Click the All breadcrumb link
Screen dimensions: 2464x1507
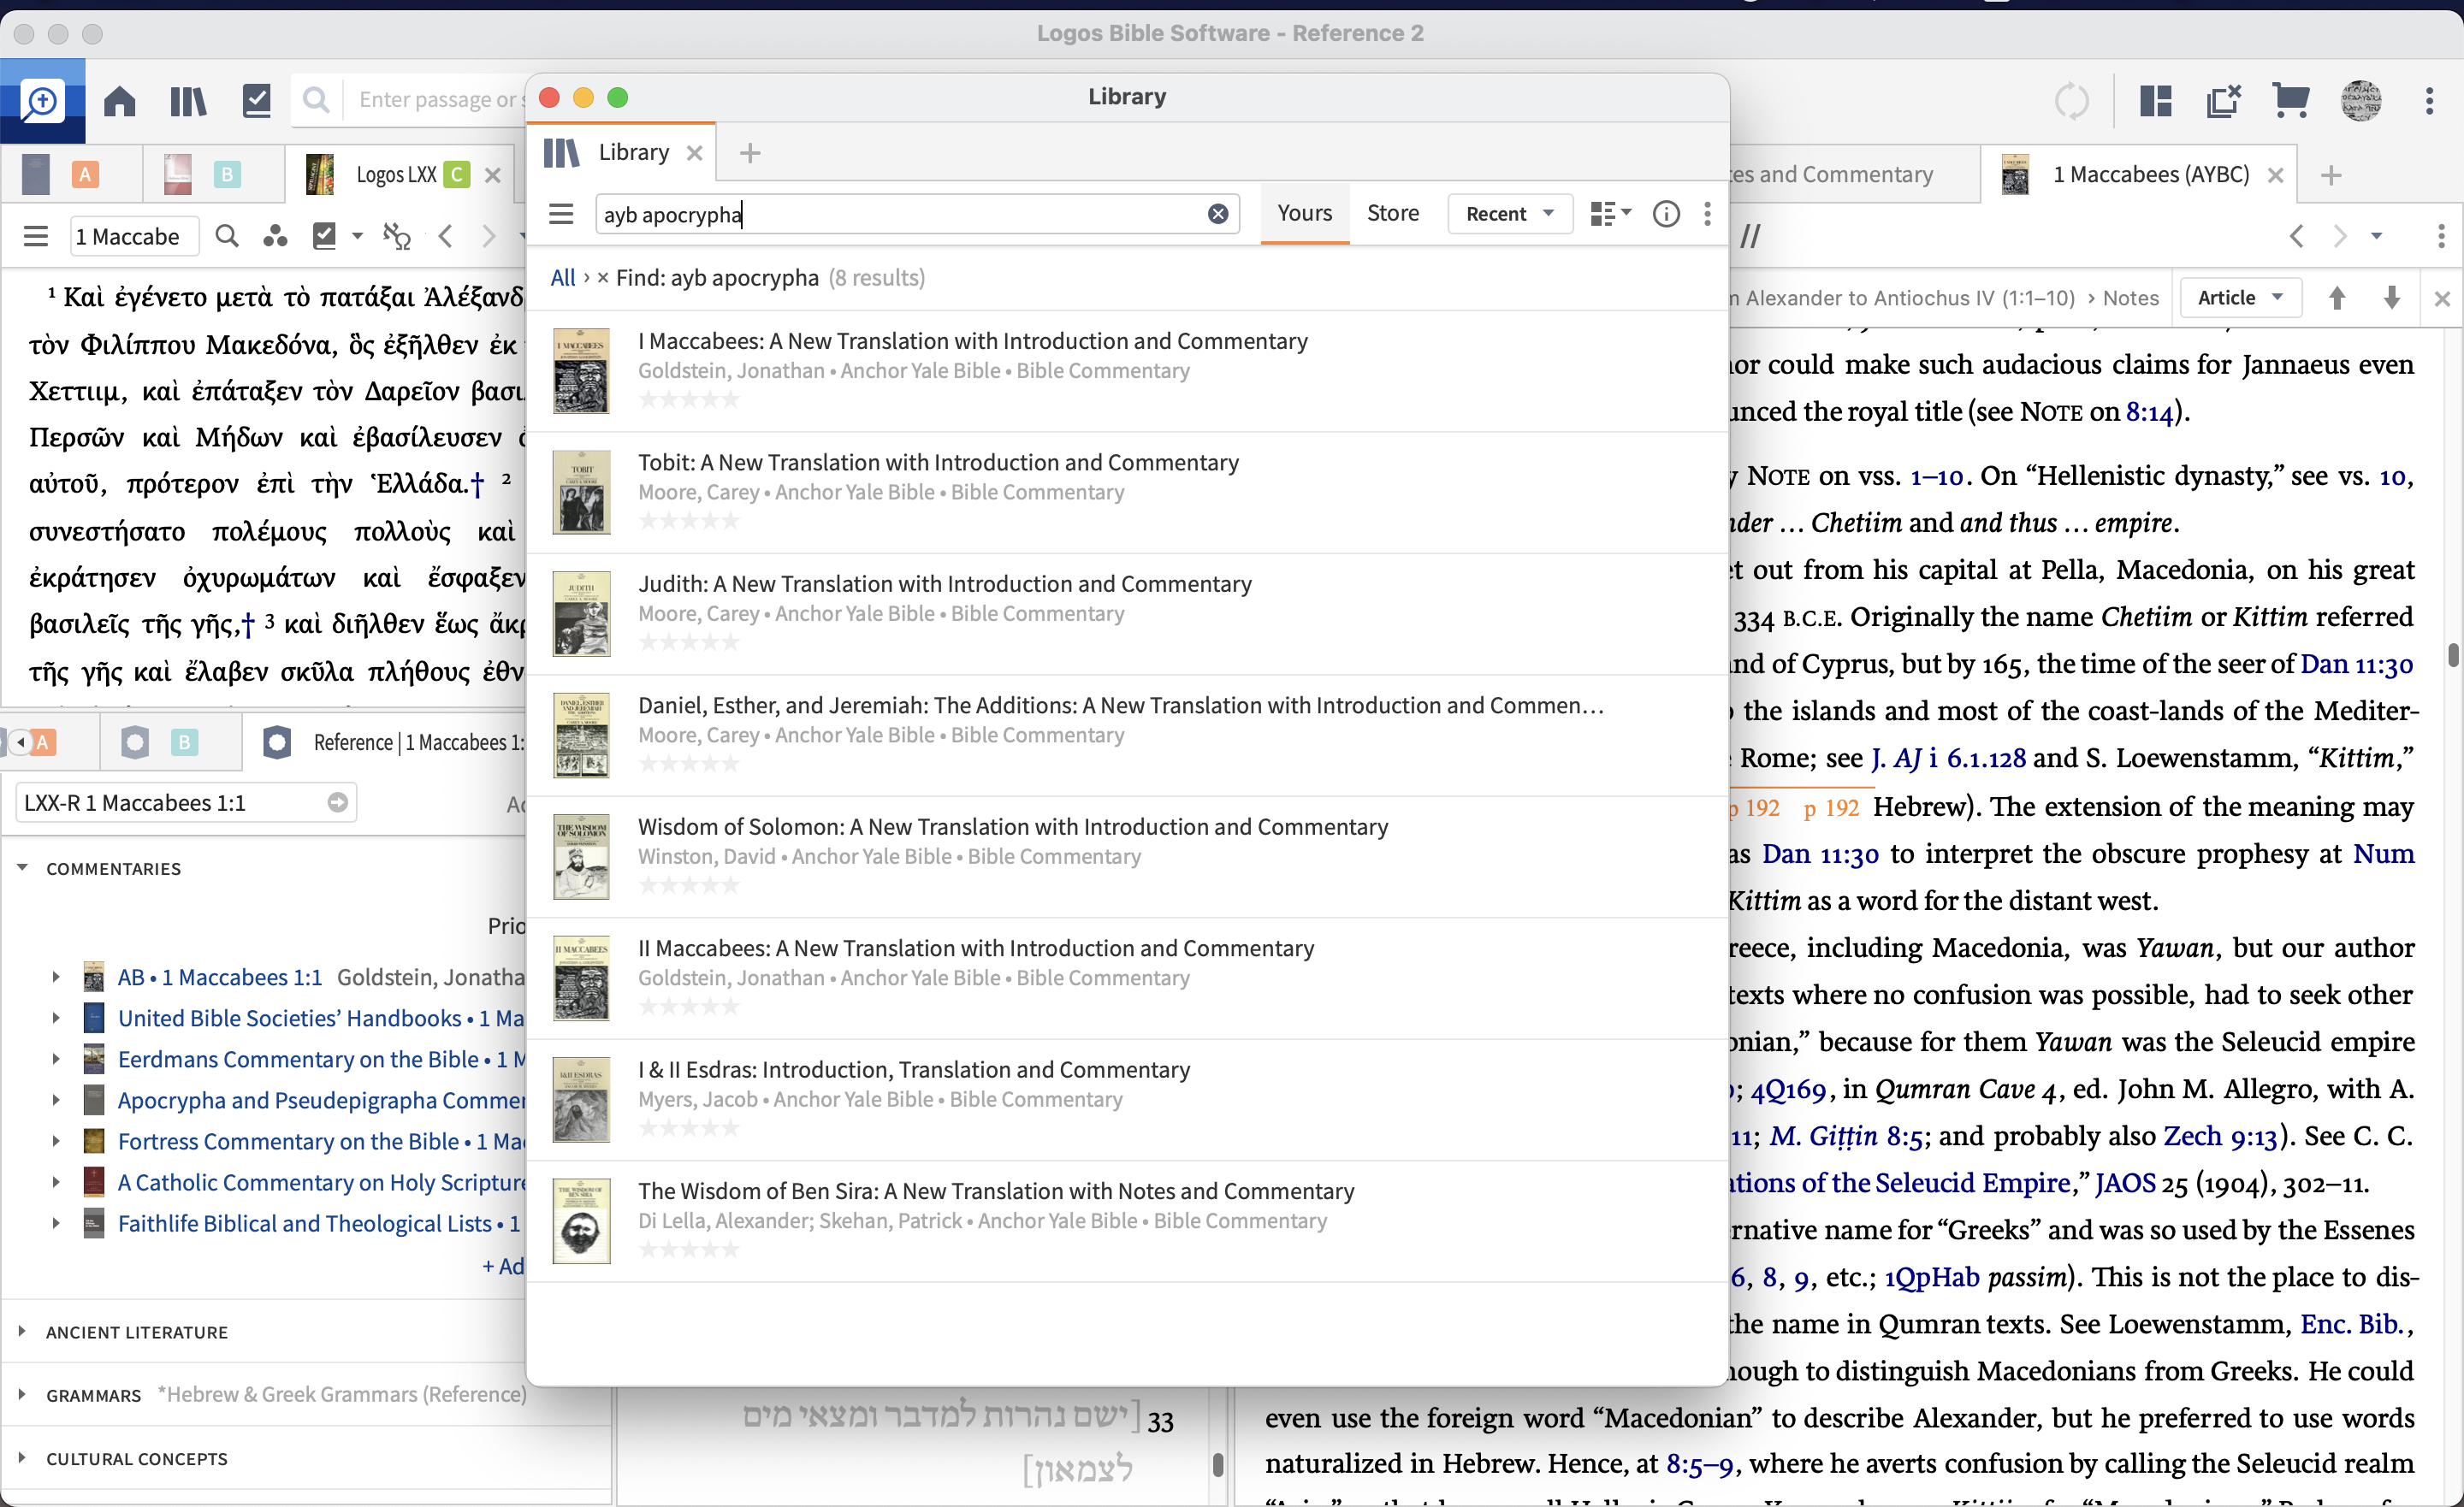click(x=562, y=278)
